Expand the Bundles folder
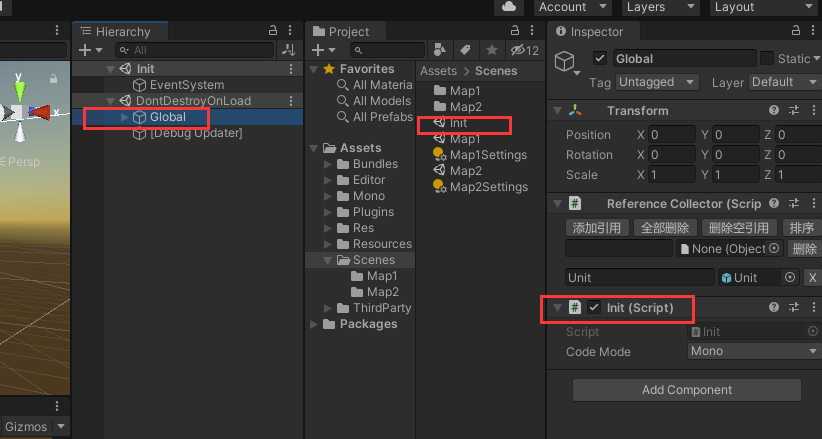 (x=328, y=164)
